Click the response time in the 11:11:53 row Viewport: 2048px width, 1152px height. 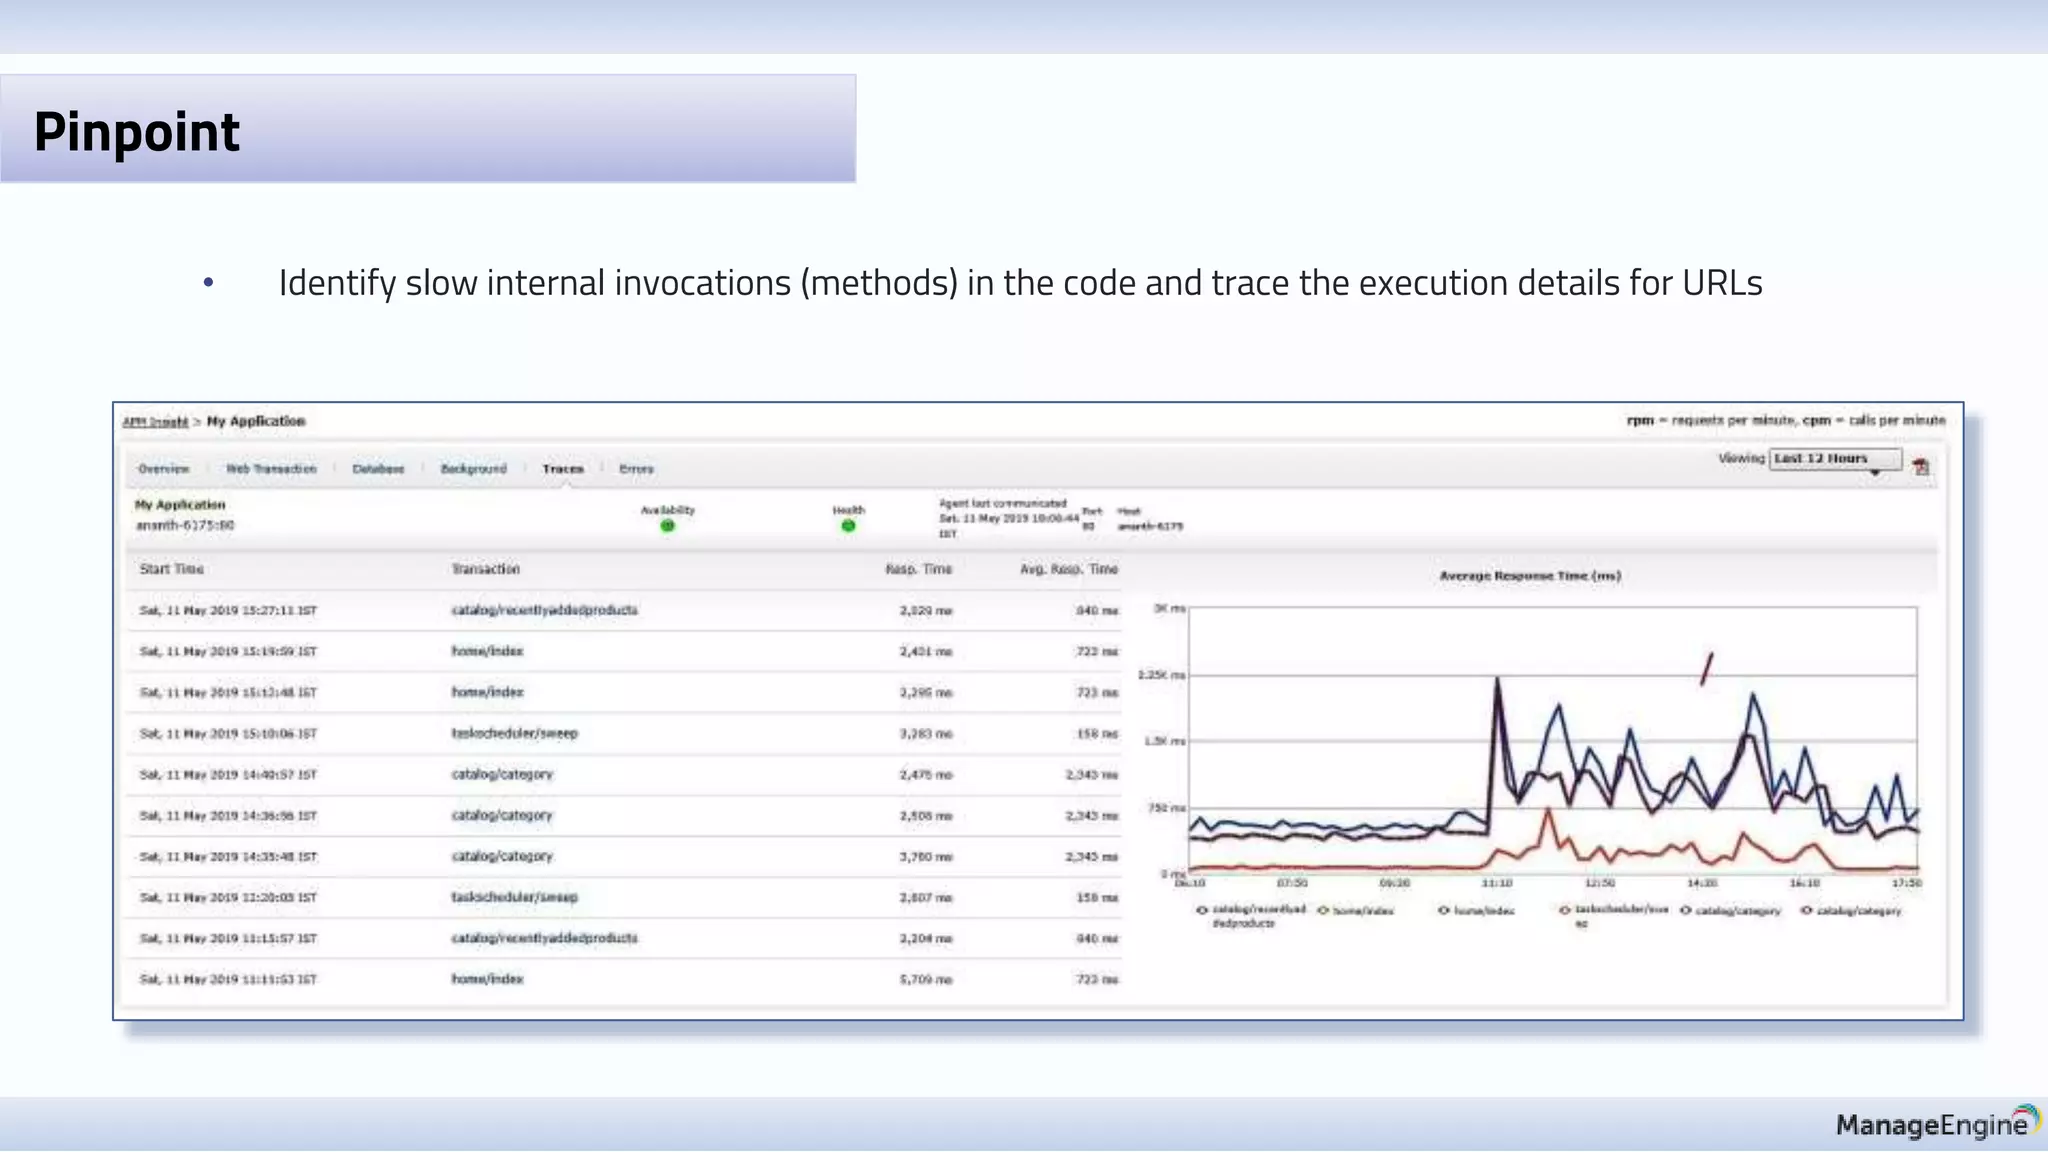(x=926, y=979)
